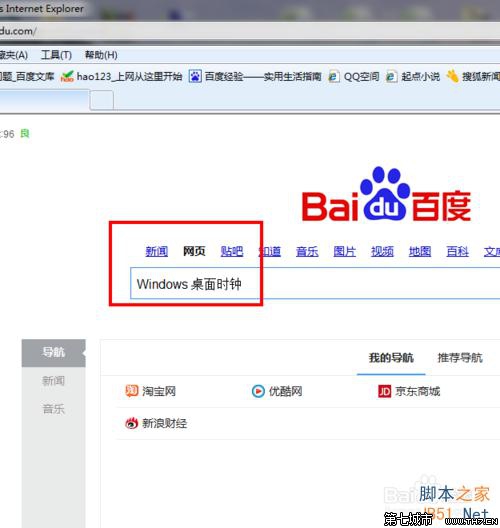The height and width of the screenshot is (528, 500).
Task: Click the Taobao icon beside 淘宝网
Action: 132,391
